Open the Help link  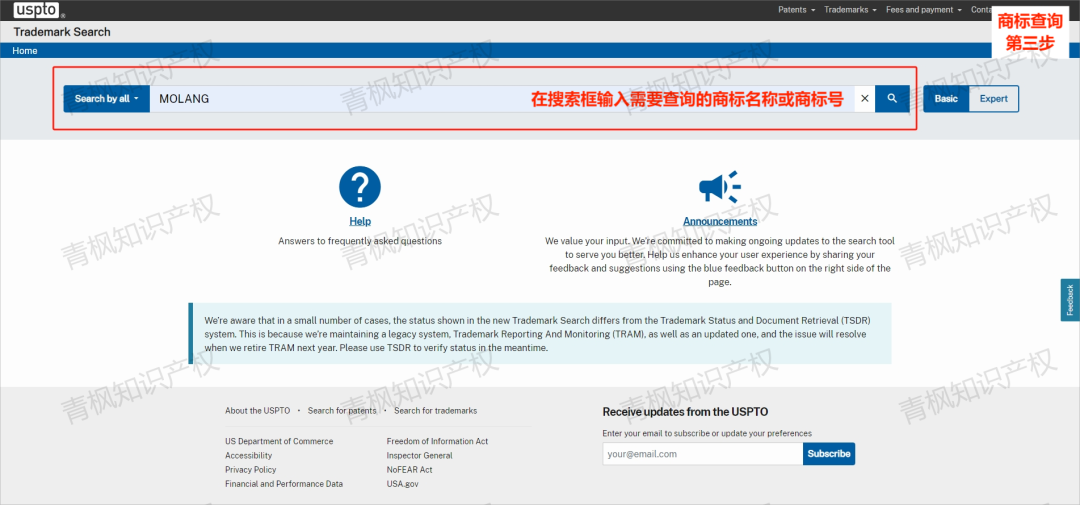coord(360,221)
